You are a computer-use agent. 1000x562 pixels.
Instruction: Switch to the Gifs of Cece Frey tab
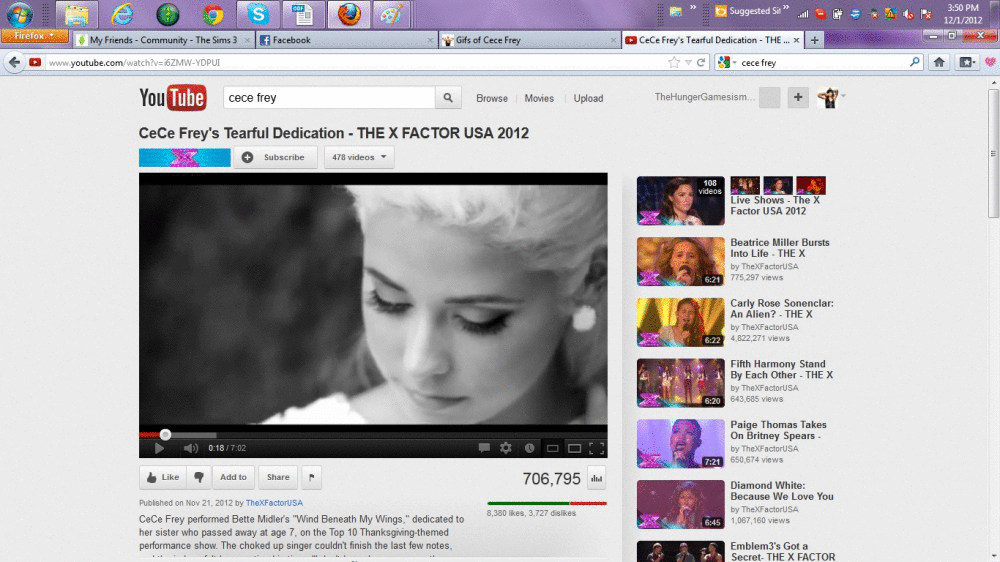tap(525, 40)
